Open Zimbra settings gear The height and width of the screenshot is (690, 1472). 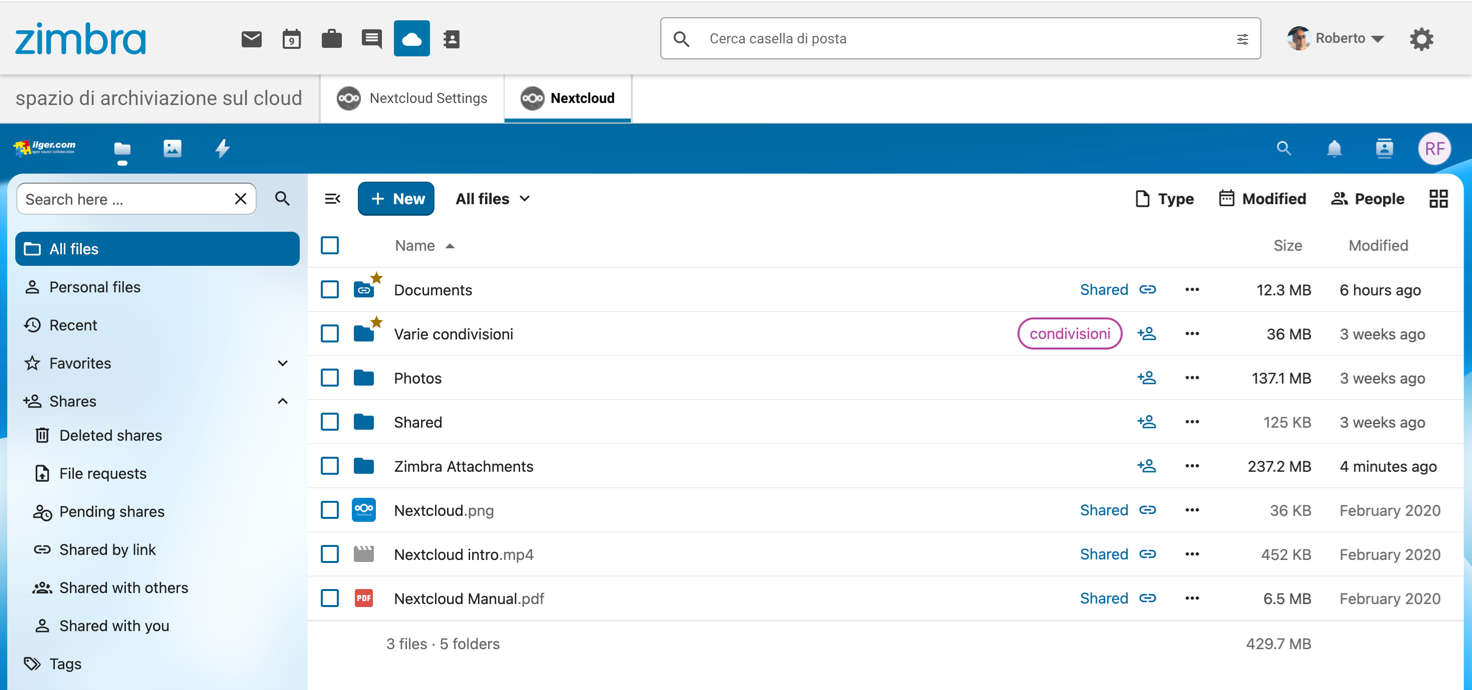click(1421, 39)
